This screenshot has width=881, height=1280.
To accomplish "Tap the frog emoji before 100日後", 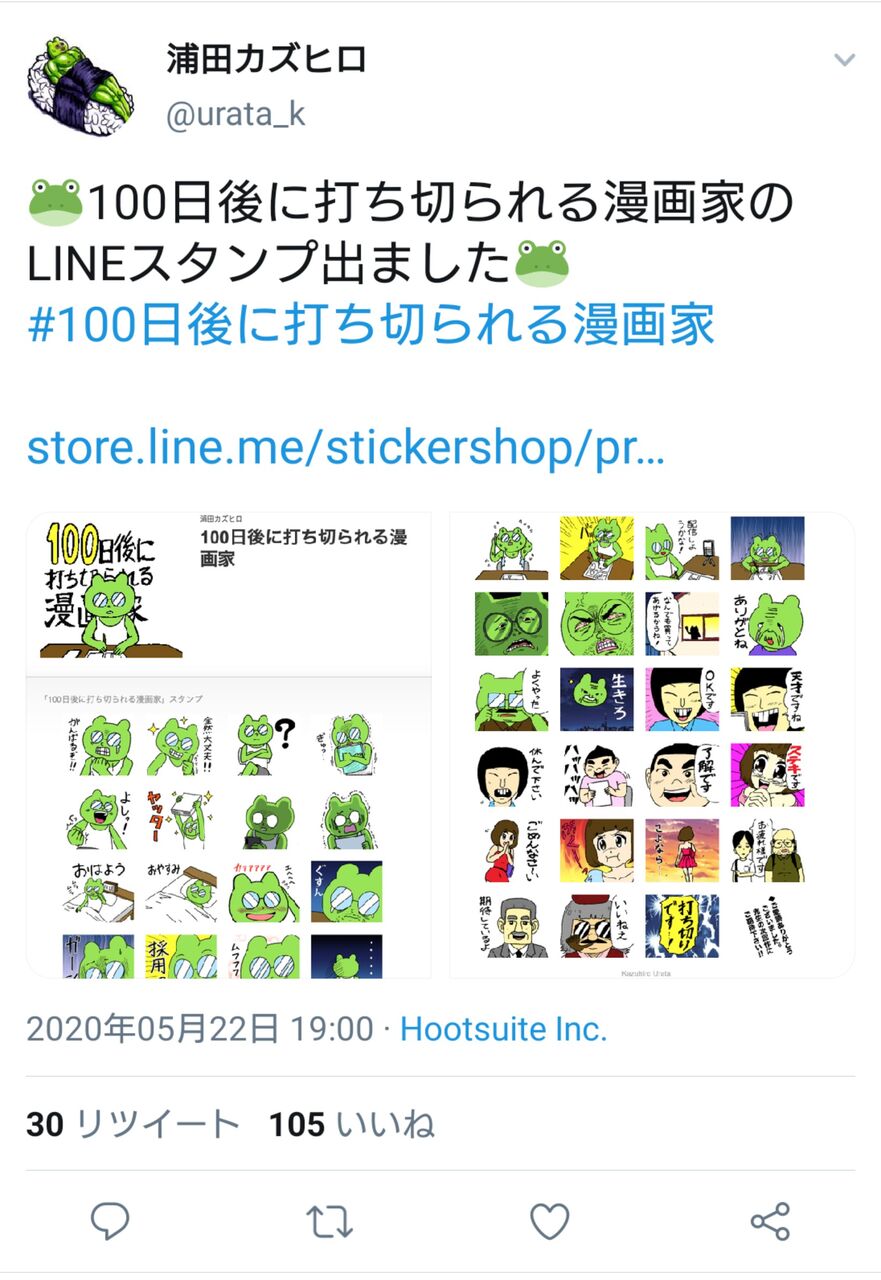I will click(x=56, y=203).
